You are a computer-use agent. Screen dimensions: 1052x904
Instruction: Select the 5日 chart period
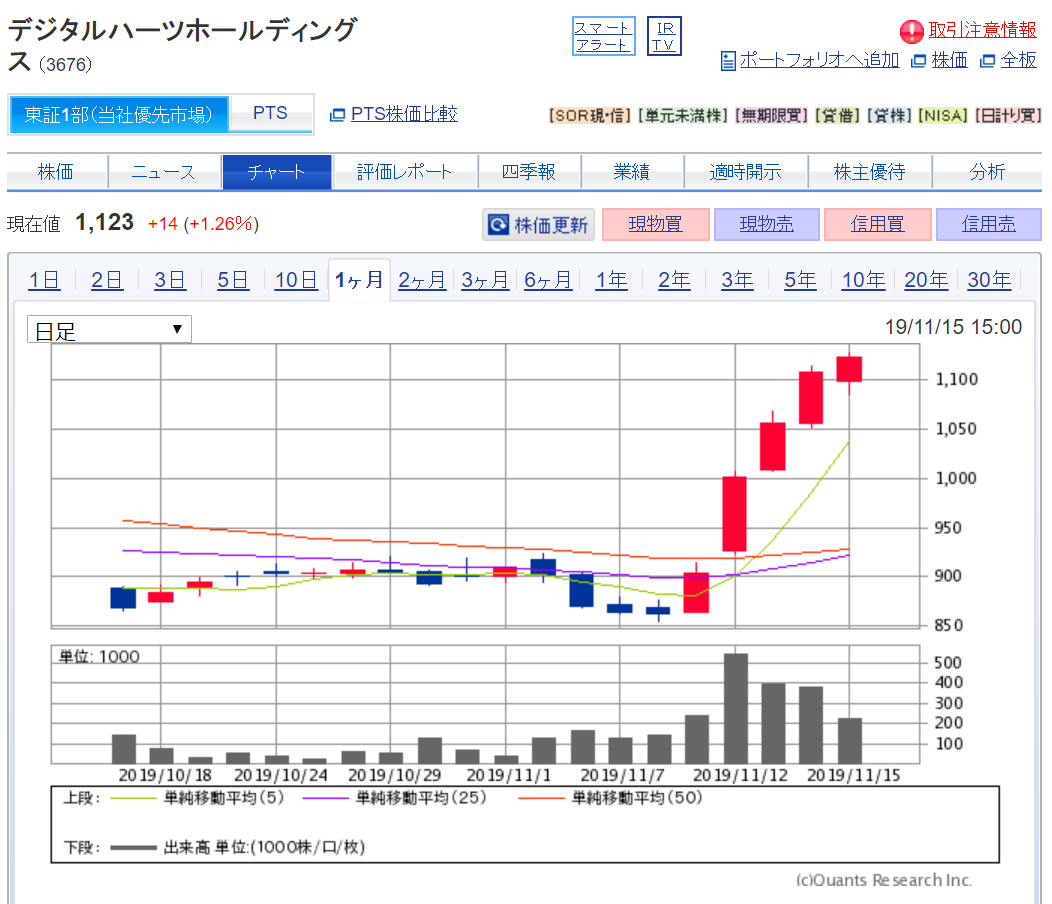point(233,280)
